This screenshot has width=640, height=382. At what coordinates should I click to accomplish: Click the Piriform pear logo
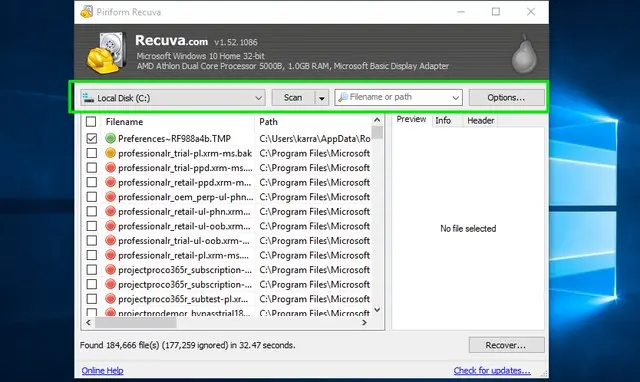(524, 55)
